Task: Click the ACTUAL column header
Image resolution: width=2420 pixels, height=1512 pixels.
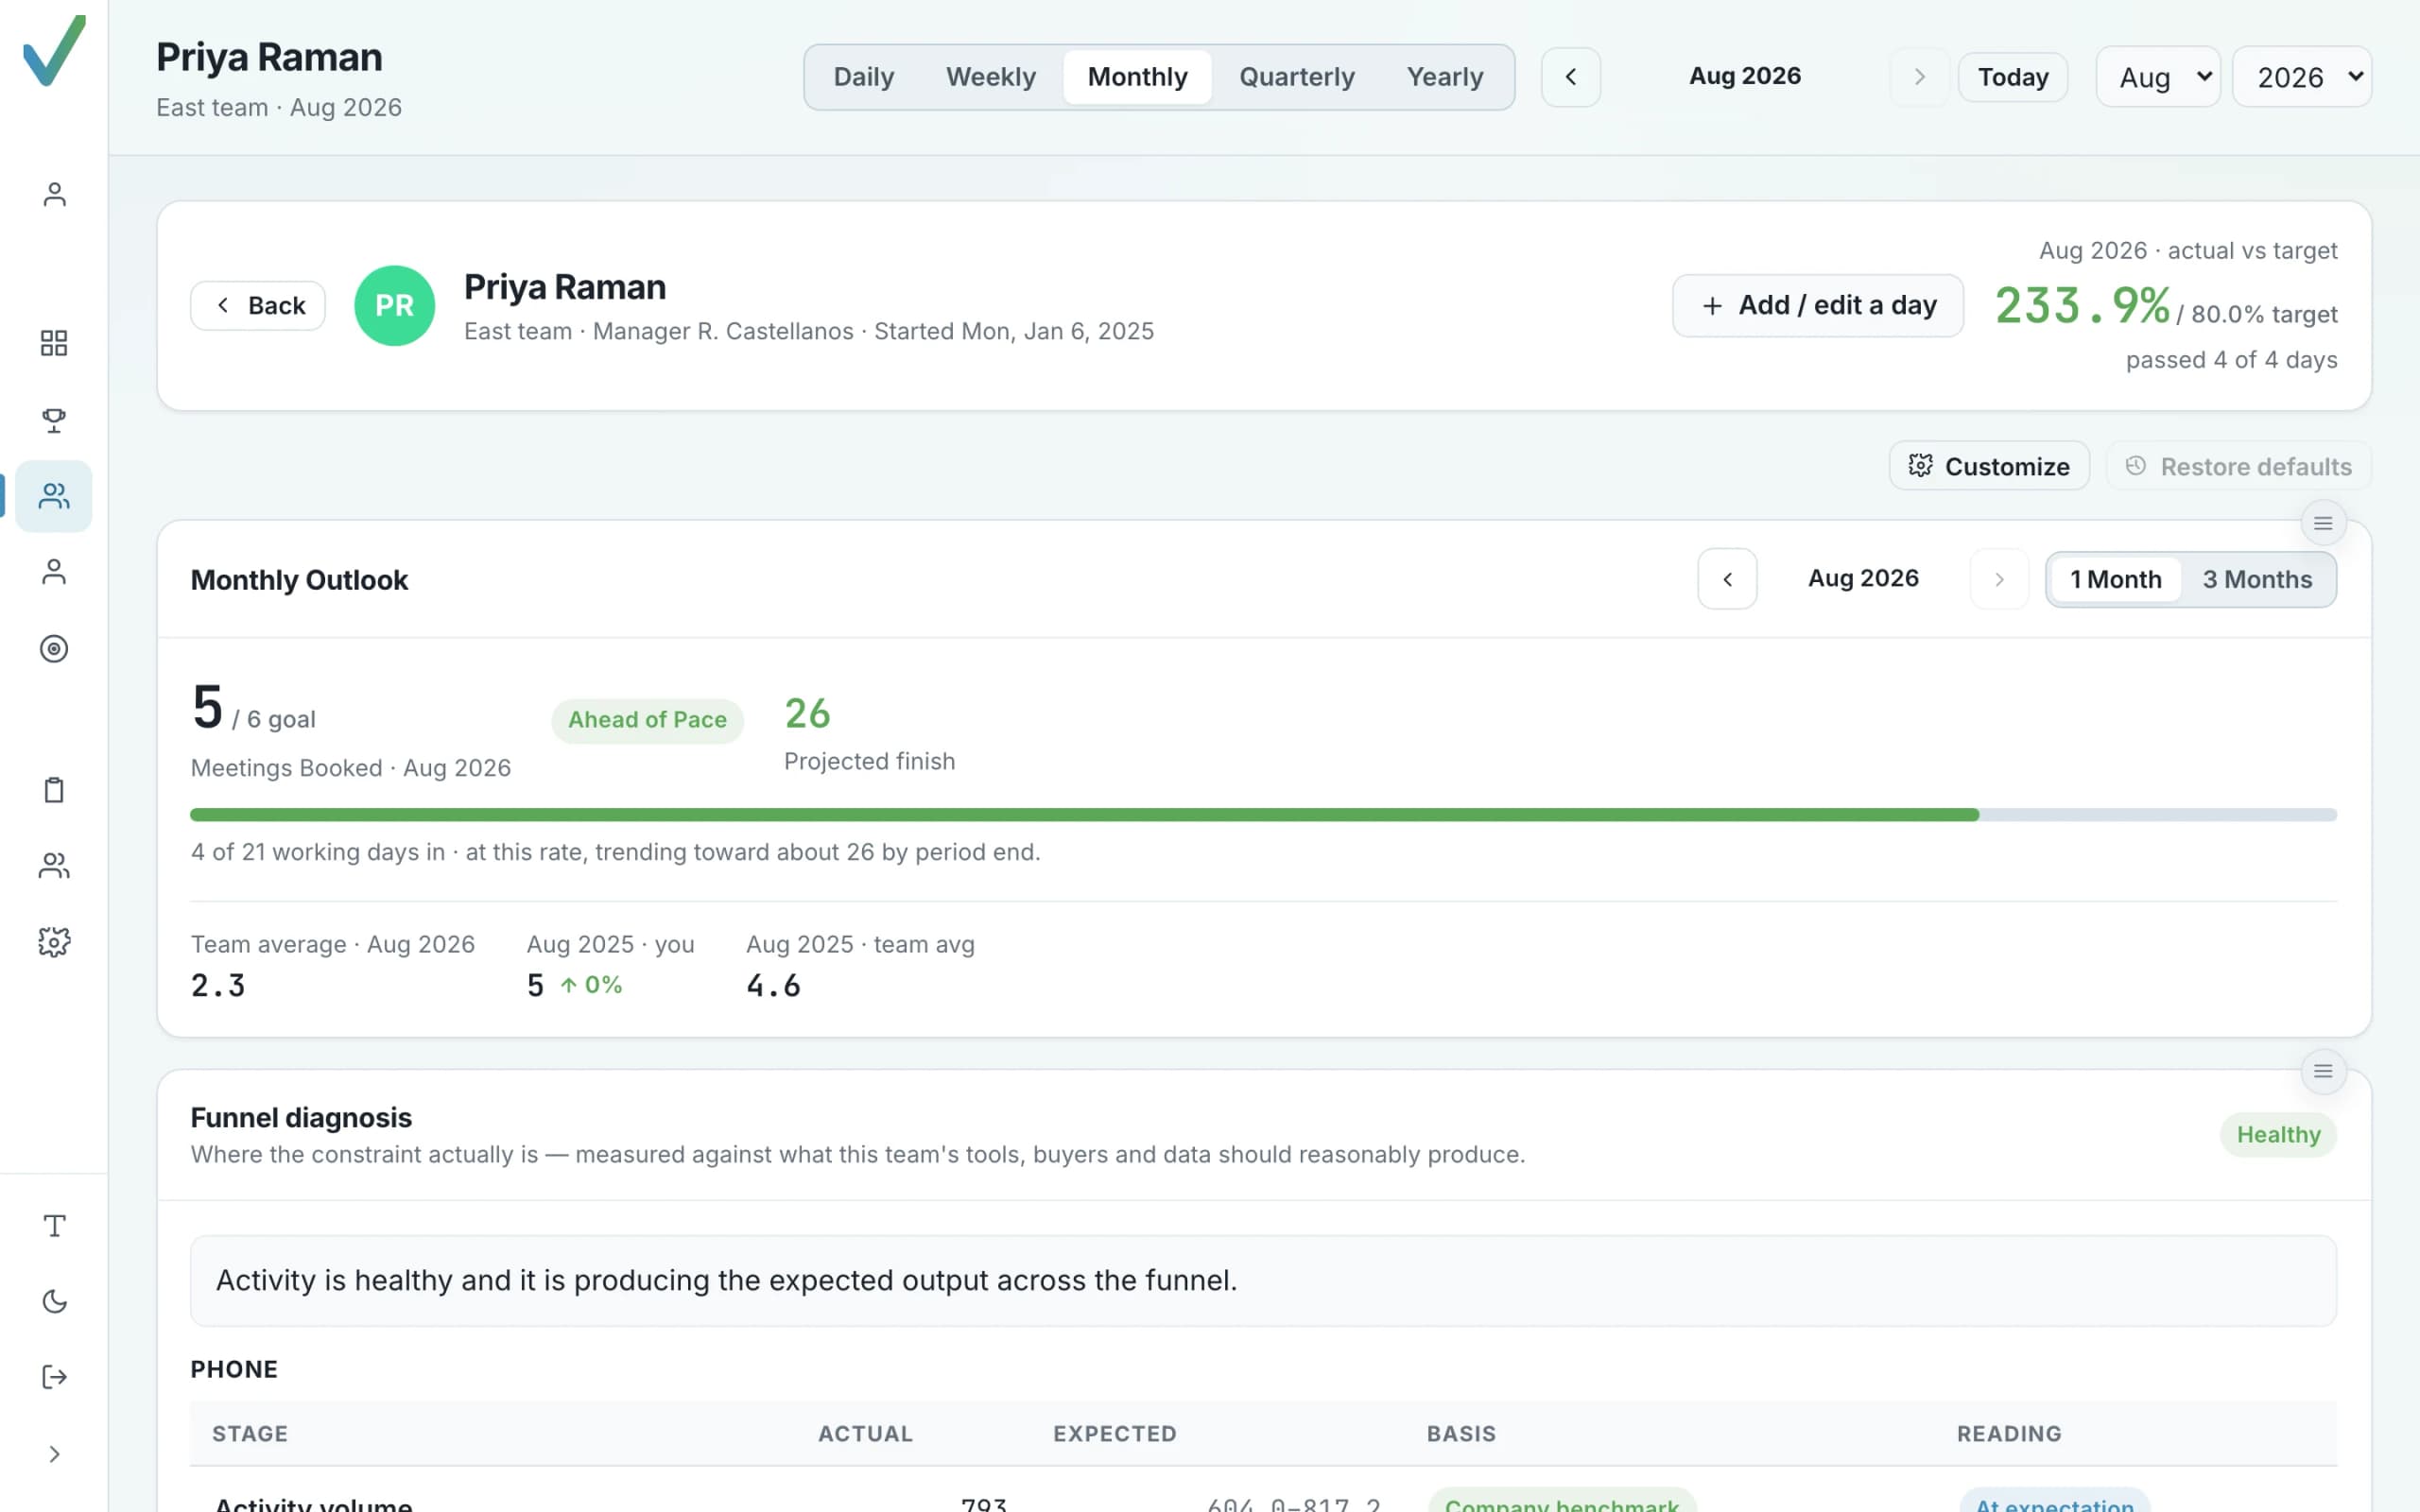Action: point(865,1434)
